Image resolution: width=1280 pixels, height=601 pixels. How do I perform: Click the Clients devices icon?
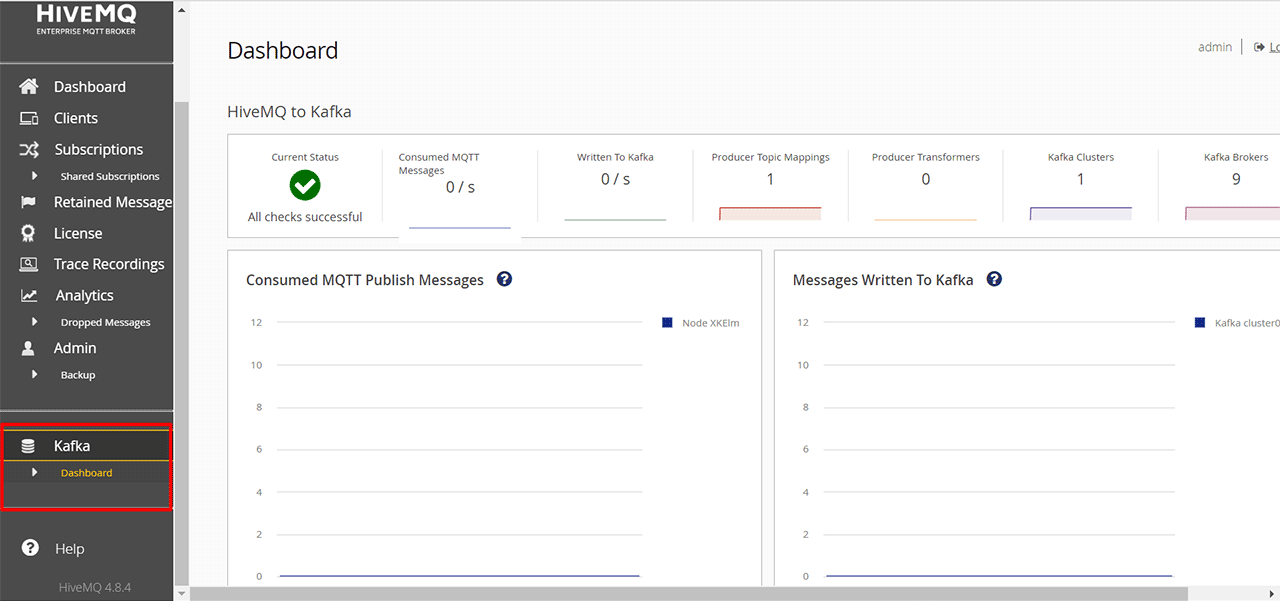(x=30, y=118)
